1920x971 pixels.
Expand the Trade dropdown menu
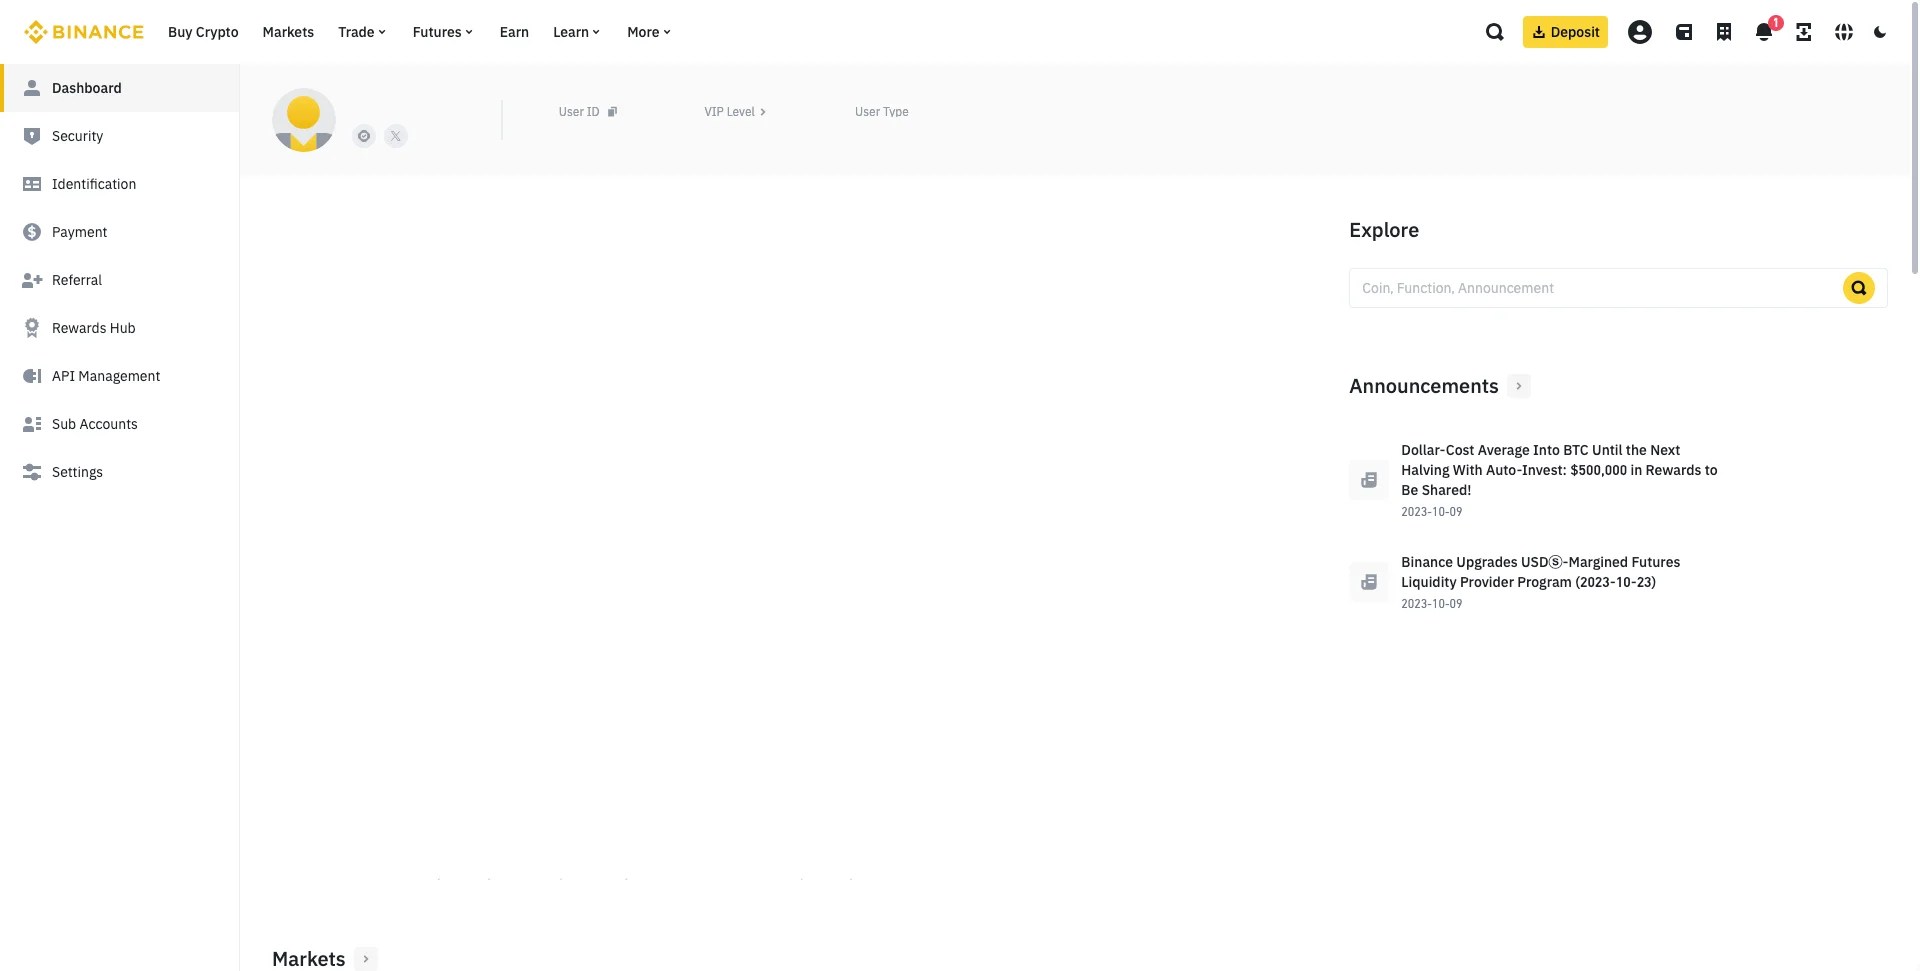coord(361,31)
